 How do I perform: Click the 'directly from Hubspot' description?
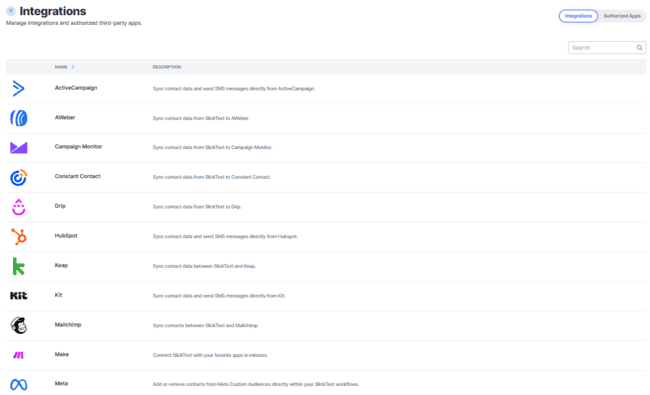[x=225, y=237]
